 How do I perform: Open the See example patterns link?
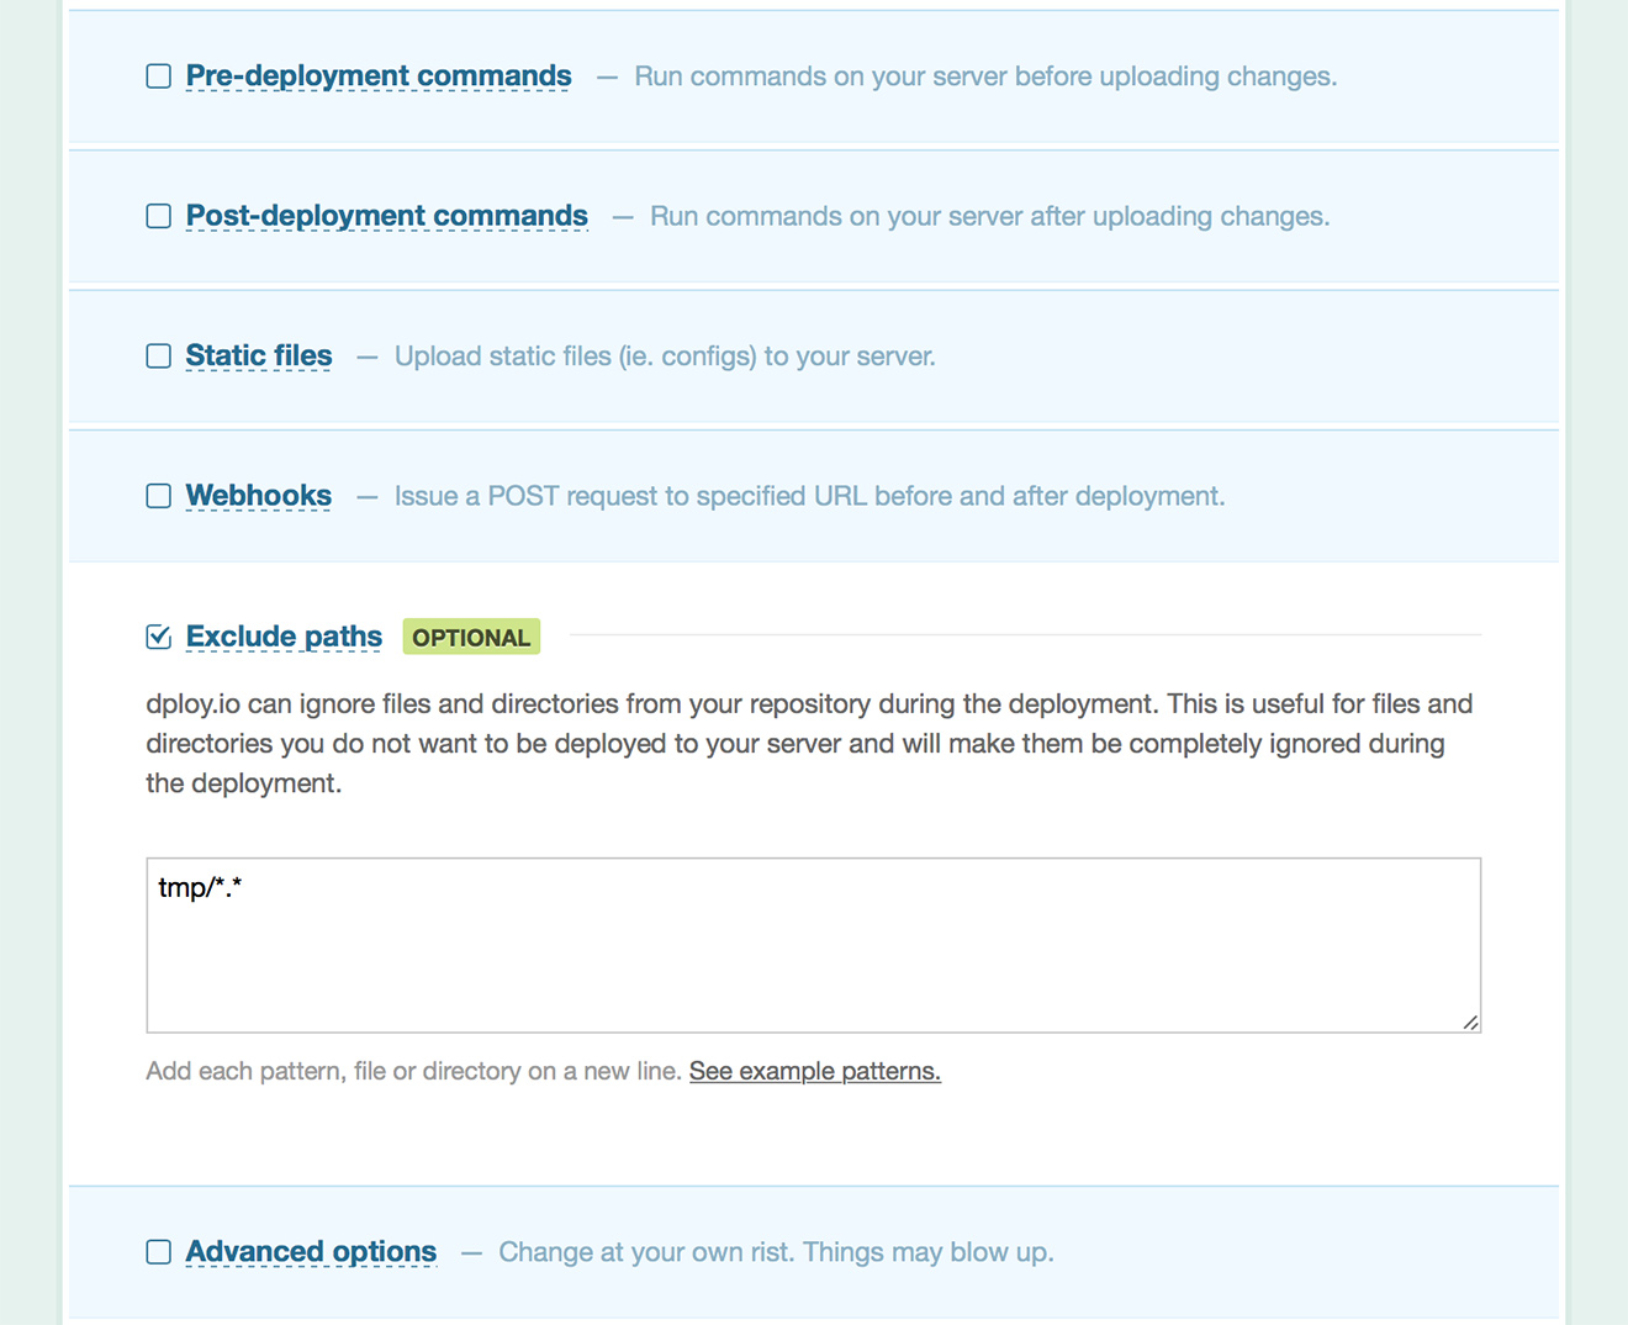pos(815,1071)
